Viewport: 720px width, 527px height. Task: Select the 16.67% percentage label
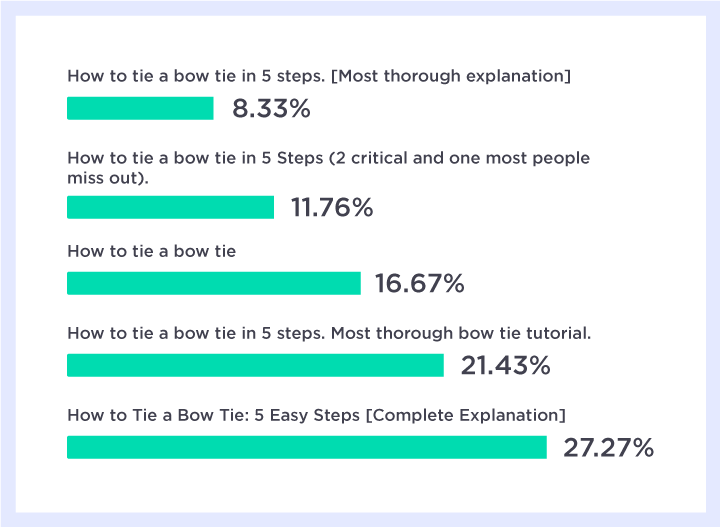click(x=420, y=283)
